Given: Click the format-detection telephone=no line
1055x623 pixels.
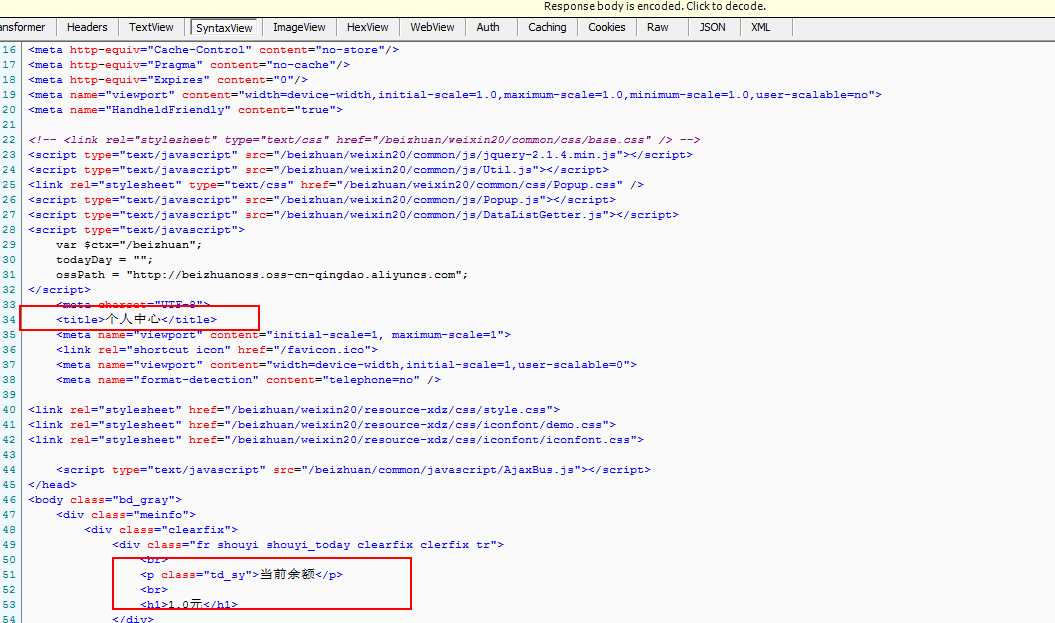Looking at the screenshot, I should [248, 379].
